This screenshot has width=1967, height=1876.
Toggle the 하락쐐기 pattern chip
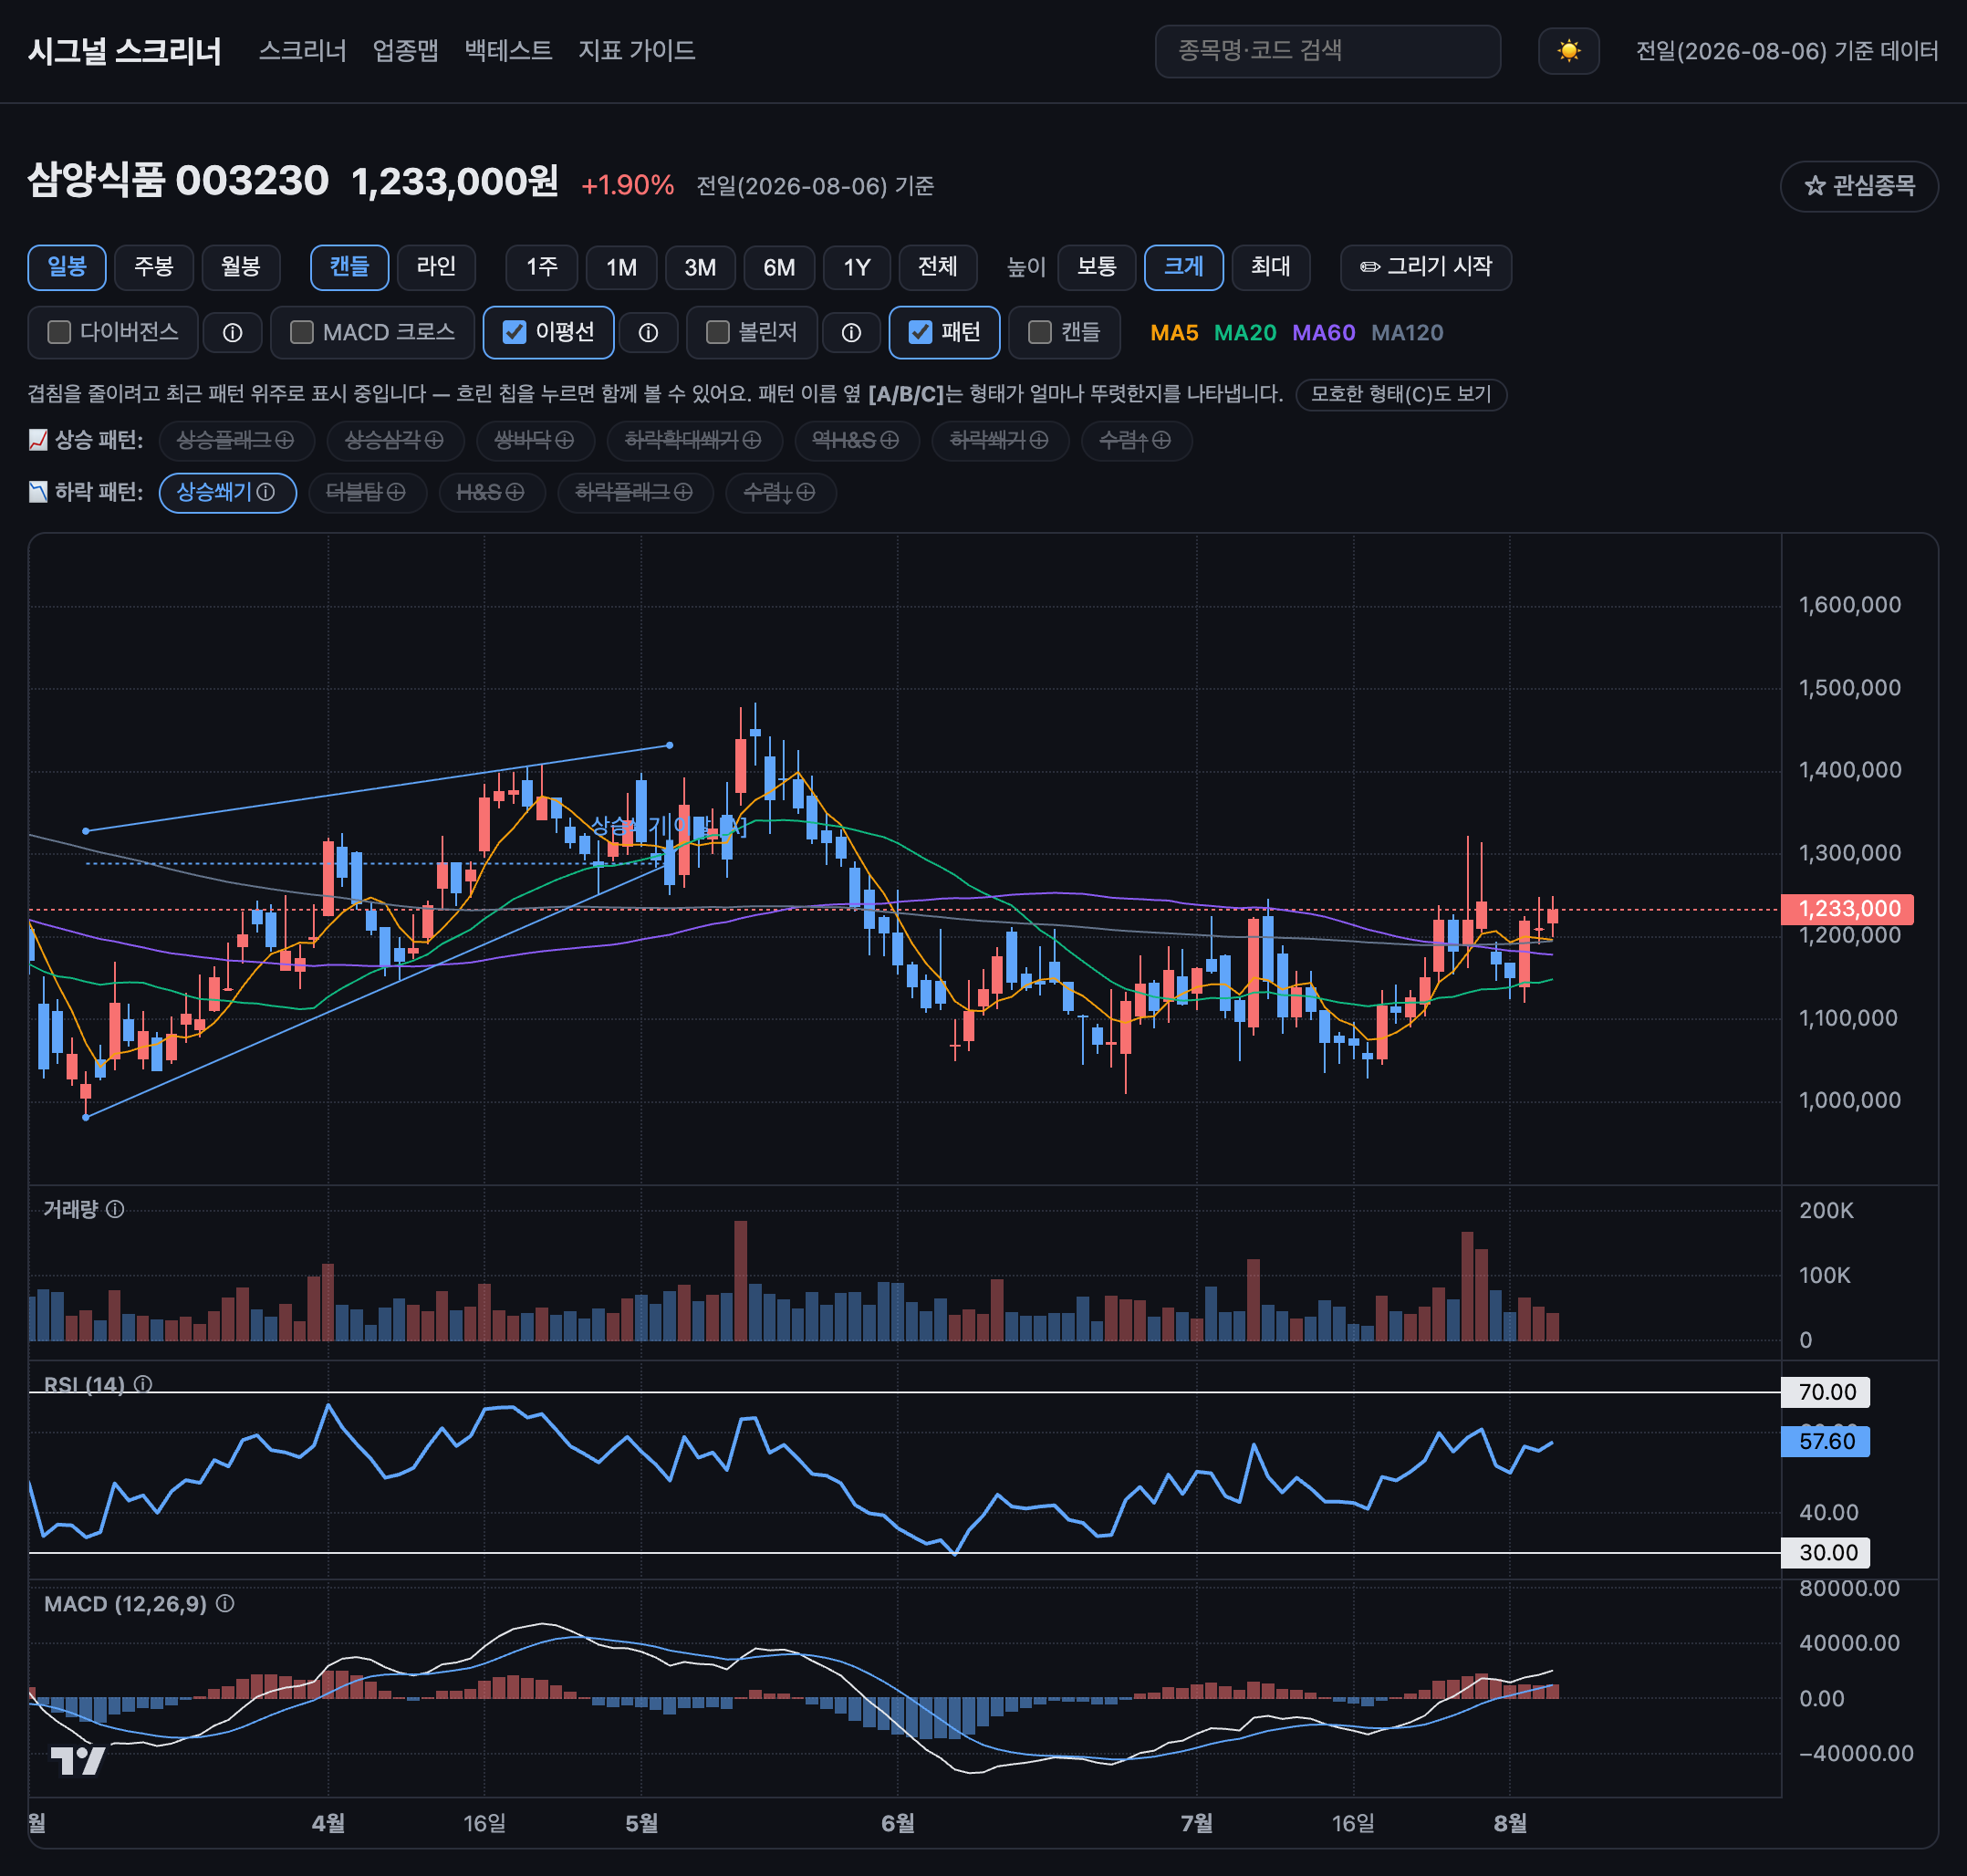[1000, 440]
